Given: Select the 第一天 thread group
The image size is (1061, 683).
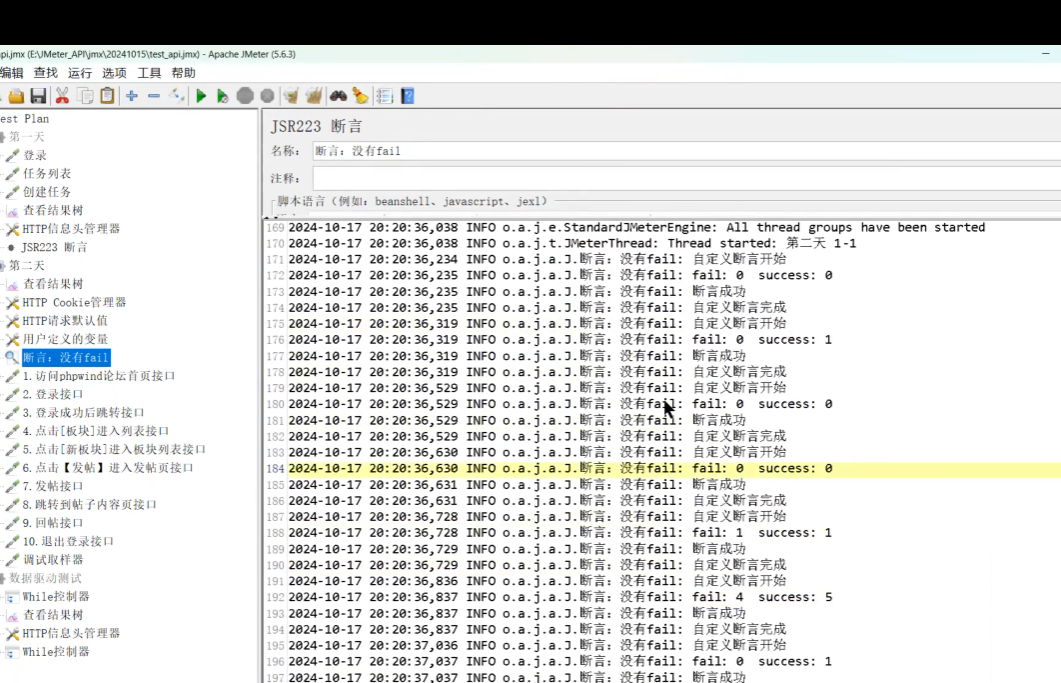Looking at the screenshot, I should coord(26,137).
